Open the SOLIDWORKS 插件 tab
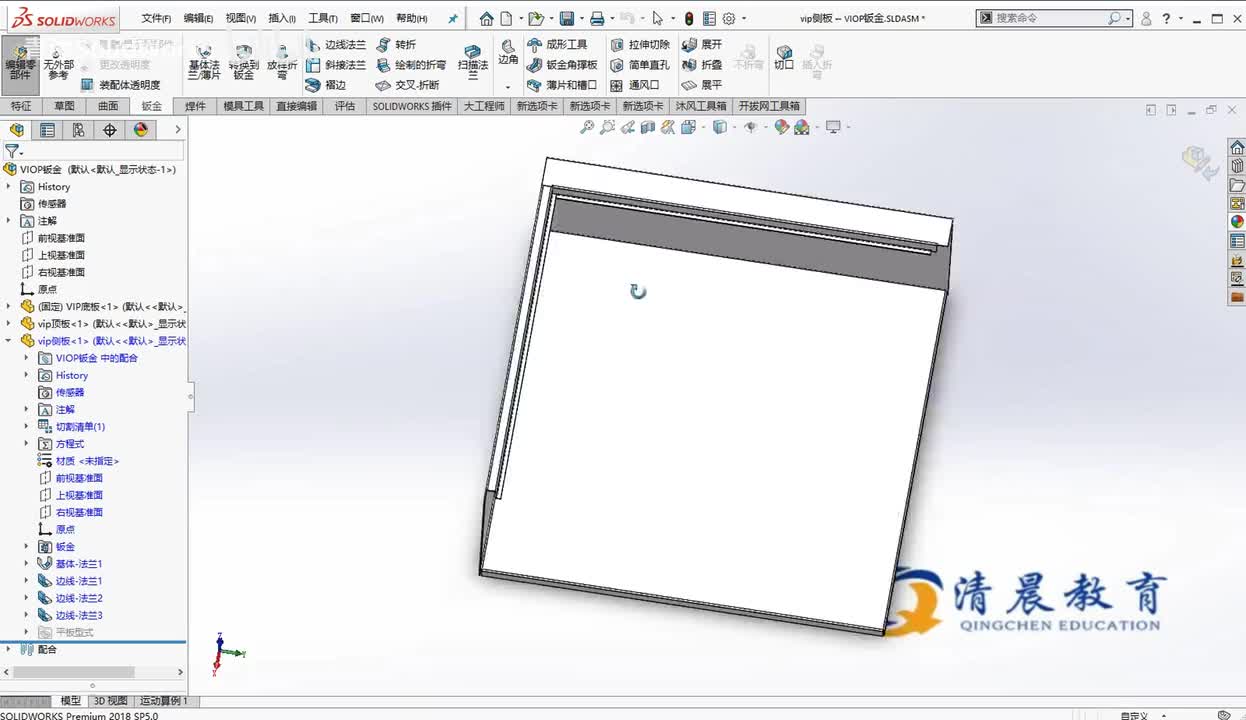 pos(412,106)
